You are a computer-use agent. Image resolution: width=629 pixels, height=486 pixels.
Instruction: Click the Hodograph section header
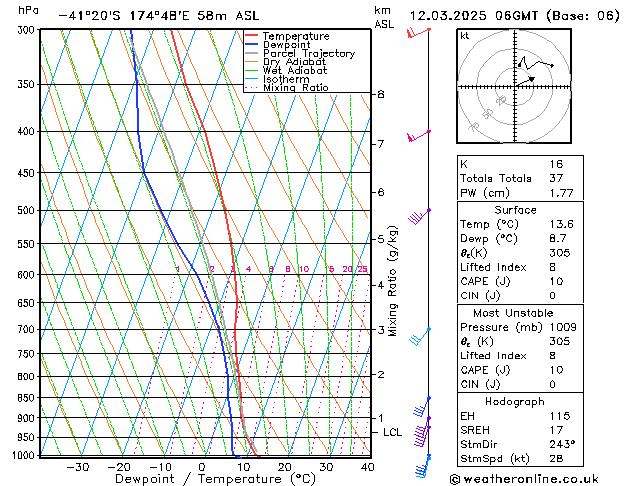(x=515, y=401)
